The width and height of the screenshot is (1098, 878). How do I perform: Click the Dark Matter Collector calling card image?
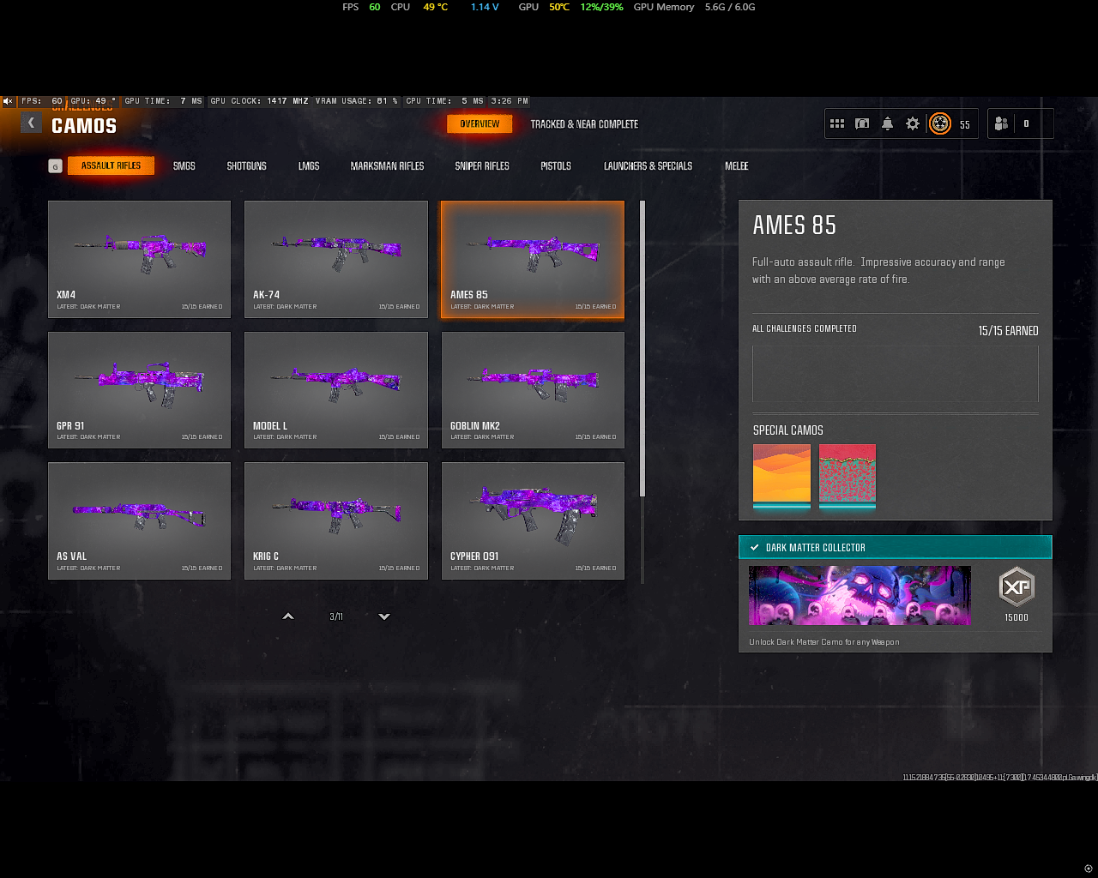point(860,595)
